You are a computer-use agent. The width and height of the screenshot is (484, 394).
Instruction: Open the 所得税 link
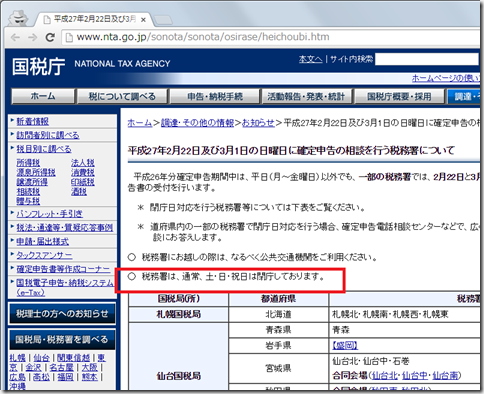pos(28,163)
